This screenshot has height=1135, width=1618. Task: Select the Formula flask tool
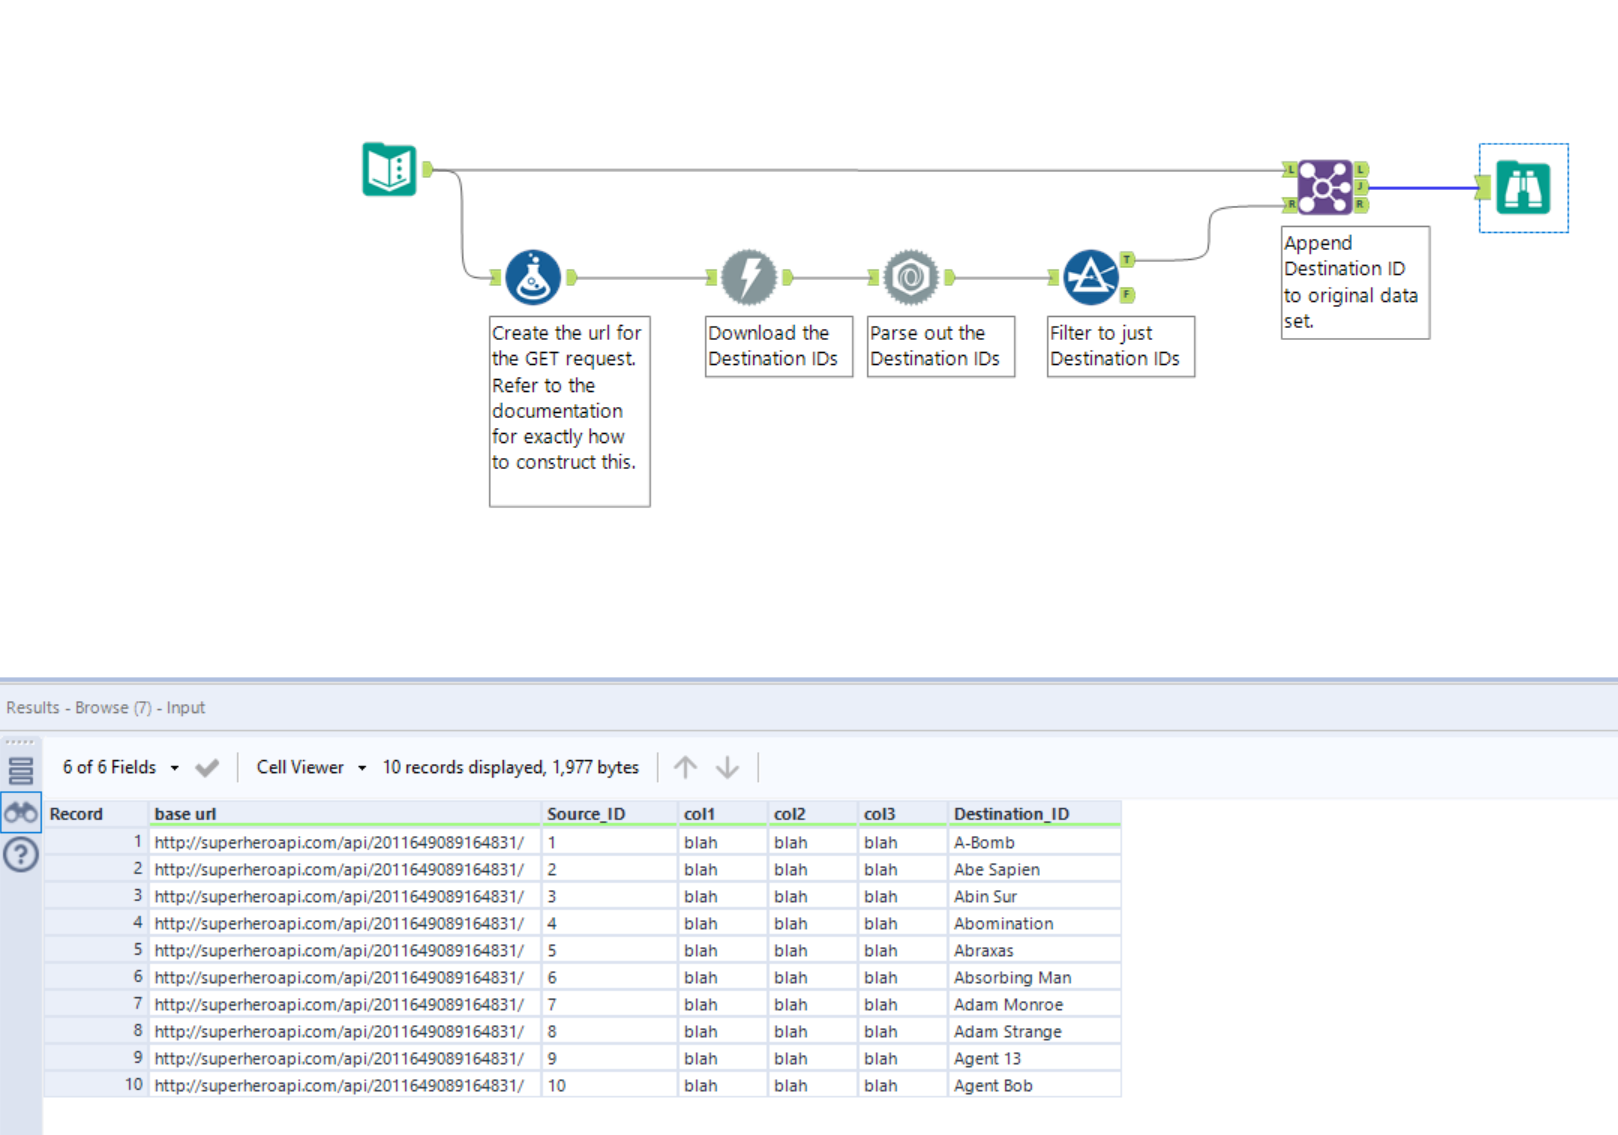pos(533,277)
